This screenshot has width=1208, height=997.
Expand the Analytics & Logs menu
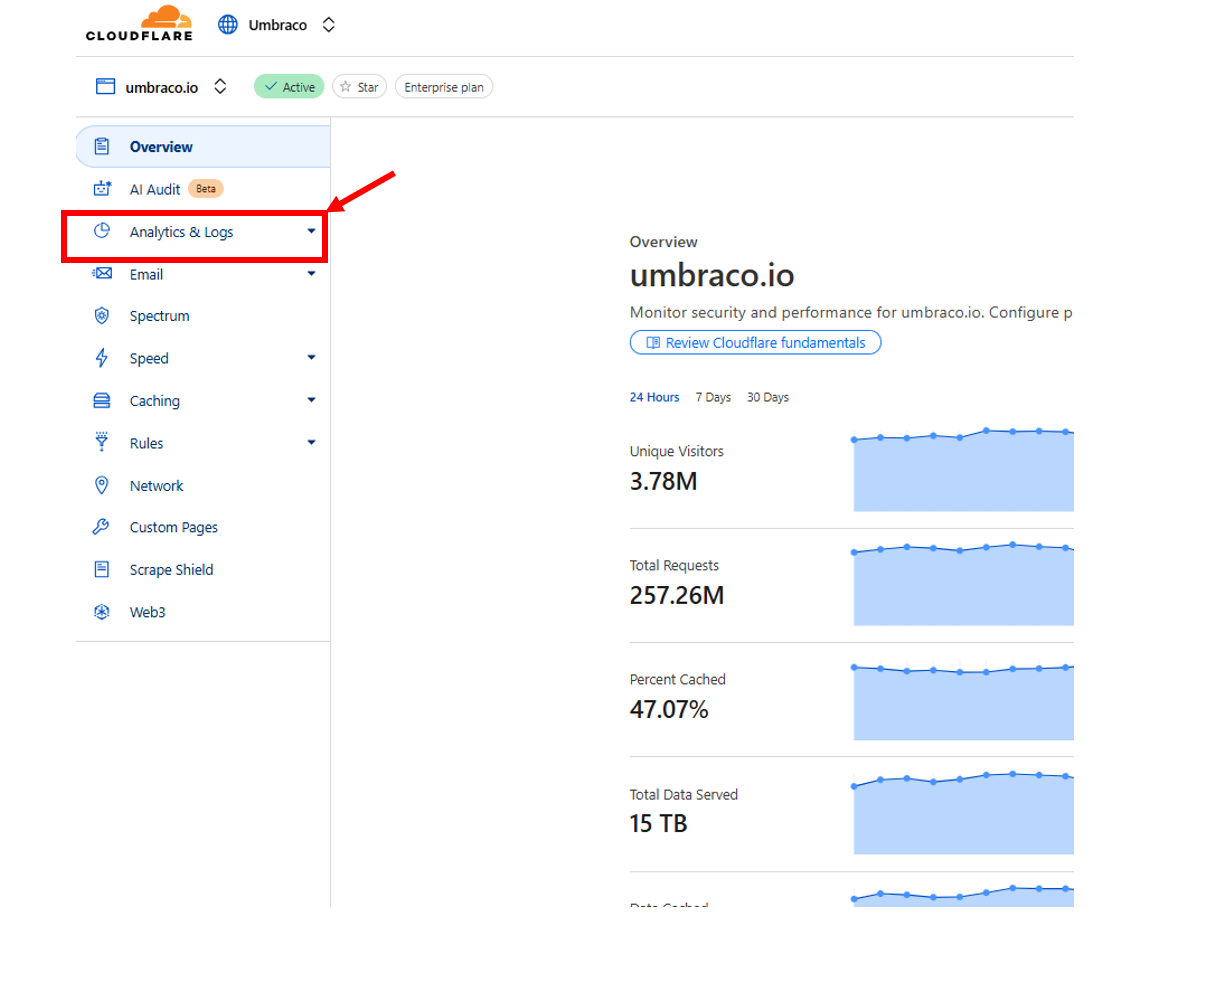tap(311, 231)
